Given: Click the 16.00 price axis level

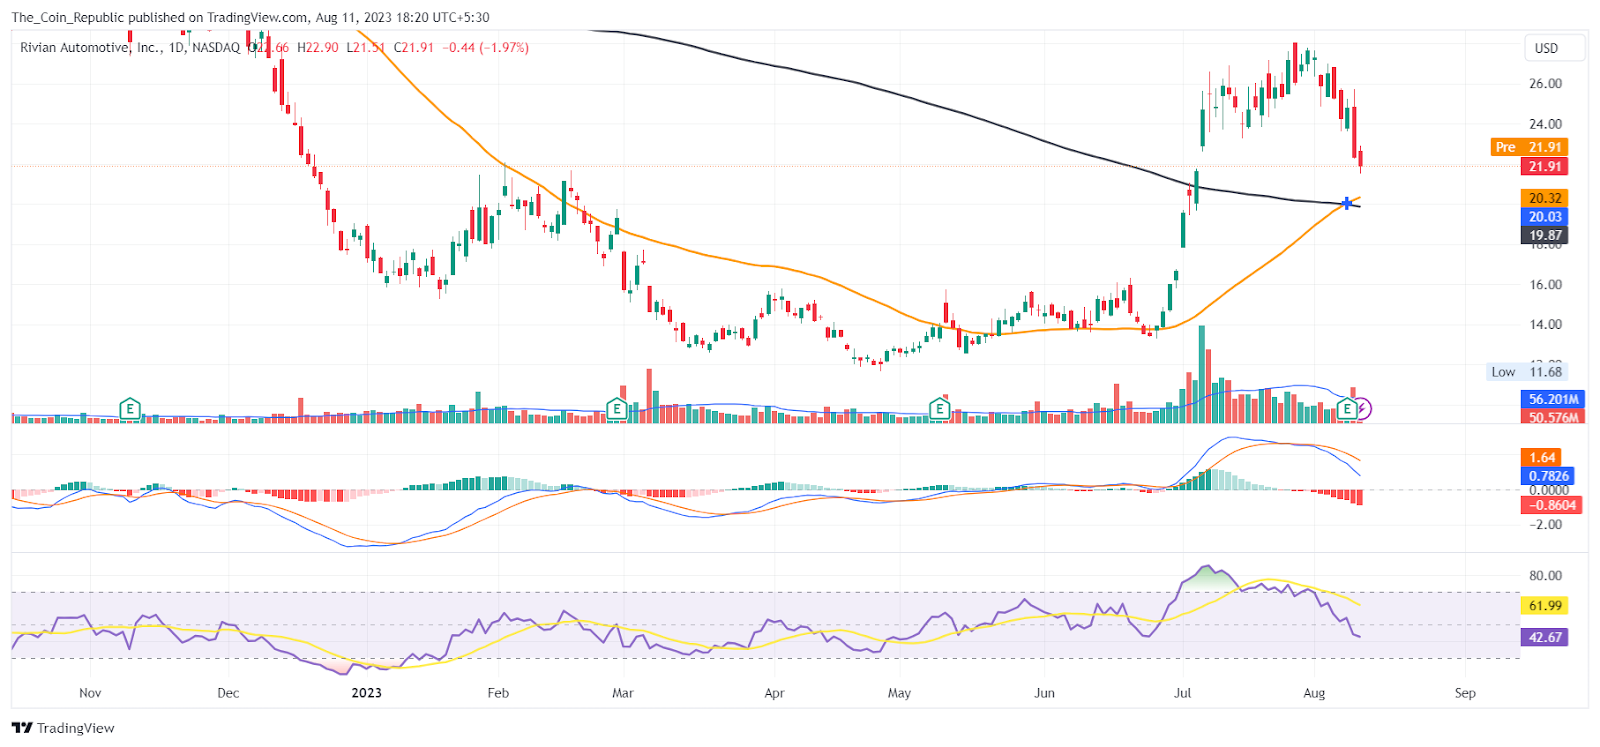Looking at the screenshot, I should (1545, 284).
